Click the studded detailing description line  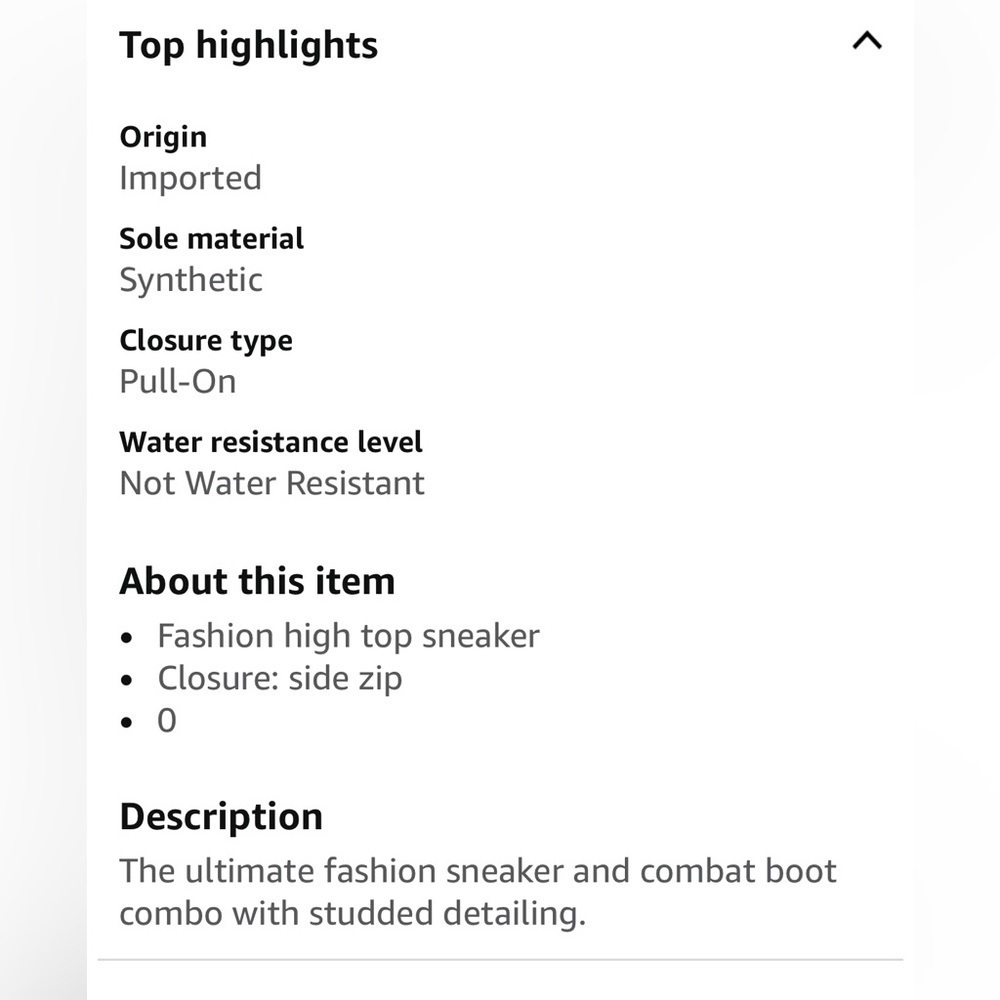pyautogui.click(x=353, y=913)
